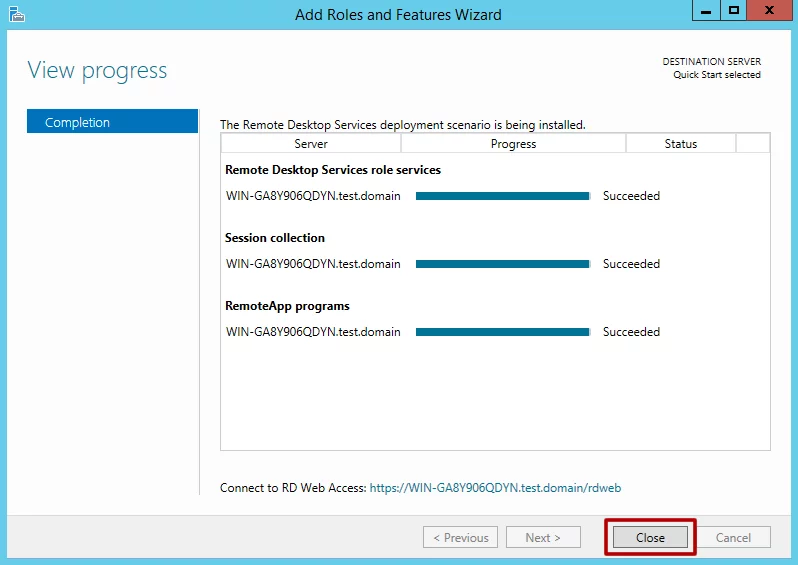Viewport: 798px width, 565px height.
Task: Click the Succeeded status for Session collection
Action: point(631,264)
